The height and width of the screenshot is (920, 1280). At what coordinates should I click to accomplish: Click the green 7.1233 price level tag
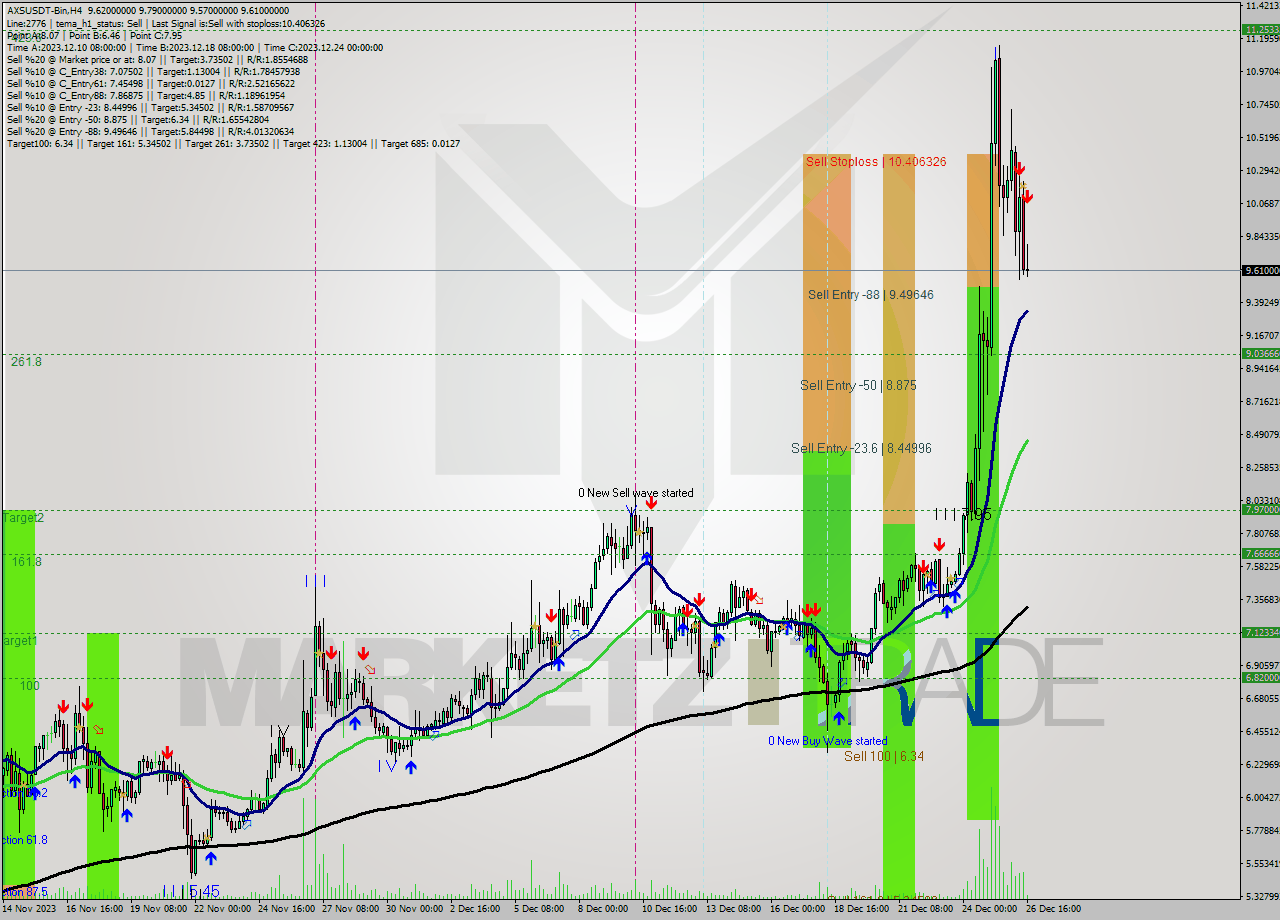1260,633
